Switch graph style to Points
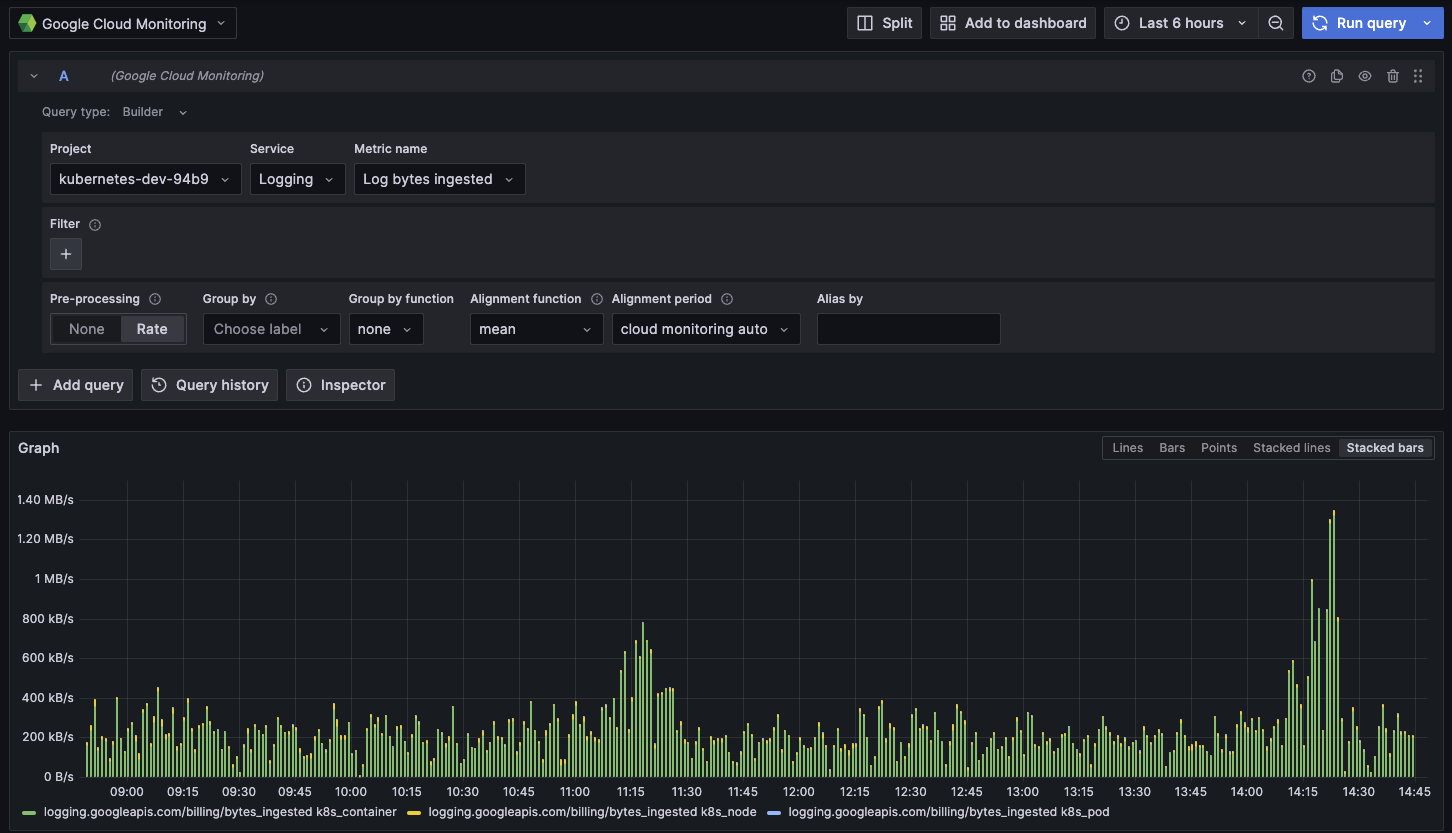The height and width of the screenshot is (833, 1452). coord(1219,448)
